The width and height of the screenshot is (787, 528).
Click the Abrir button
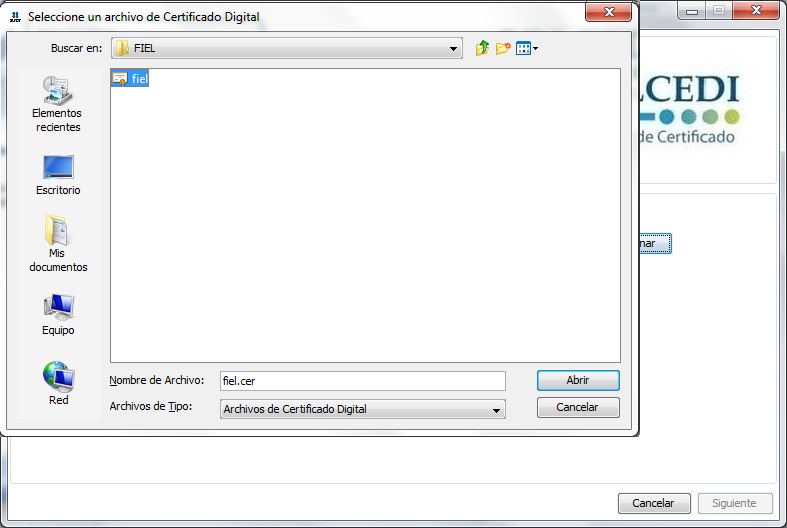pyautogui.click(x=578, y=380)
